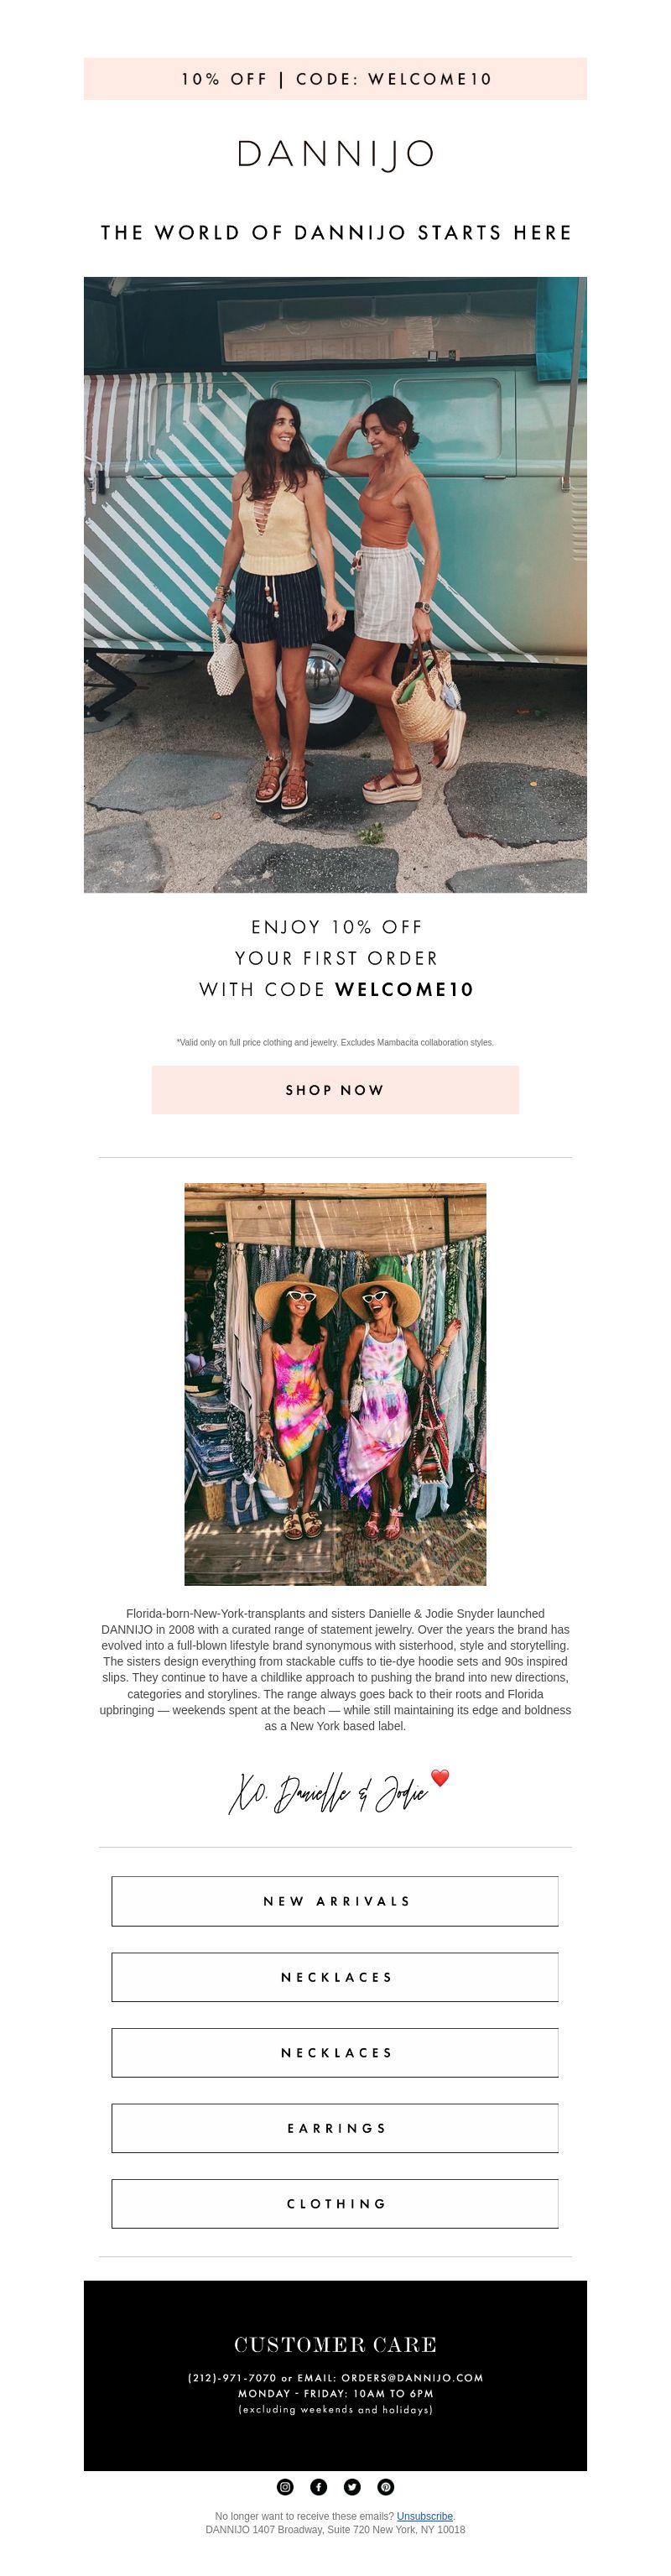Click the Facebook icon in footer

pos(318,2486)
